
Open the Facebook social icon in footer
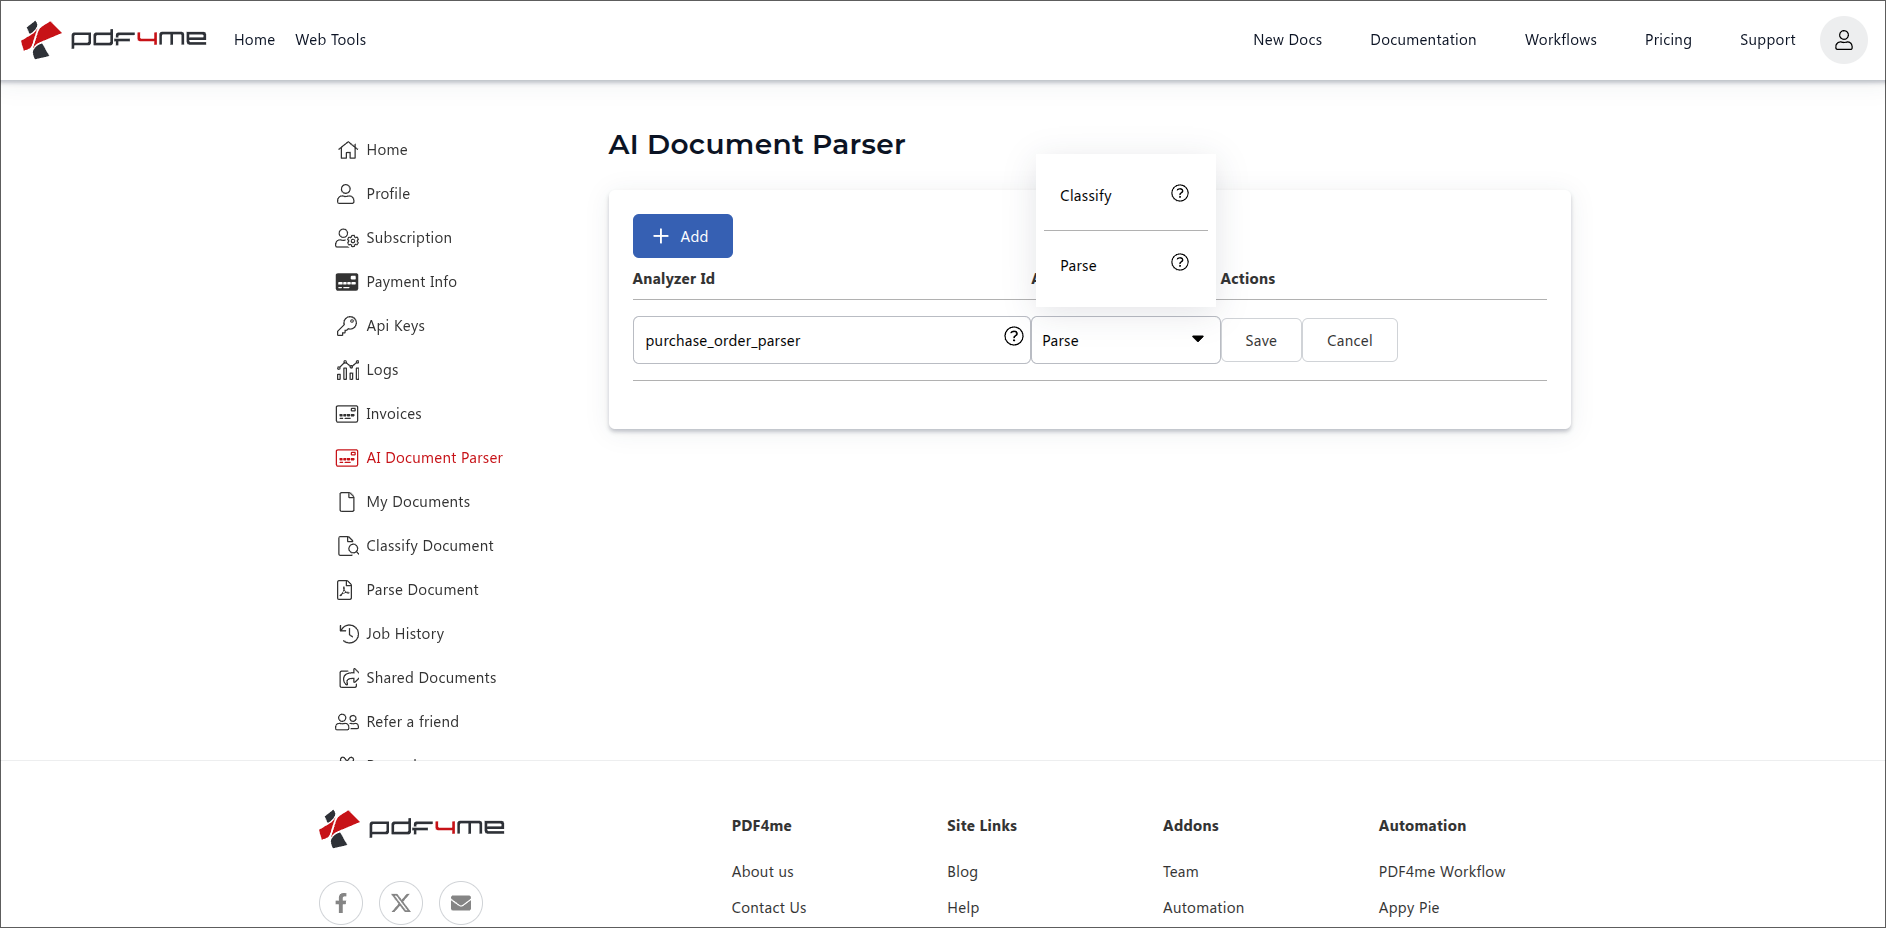point(341,903)
